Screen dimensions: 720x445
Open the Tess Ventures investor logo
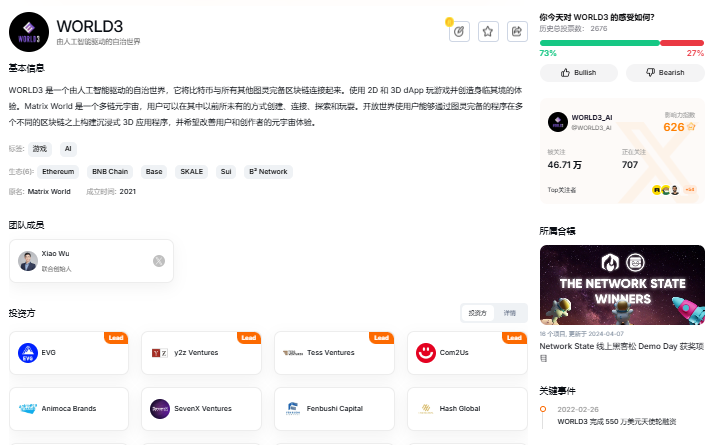[293, 353]
